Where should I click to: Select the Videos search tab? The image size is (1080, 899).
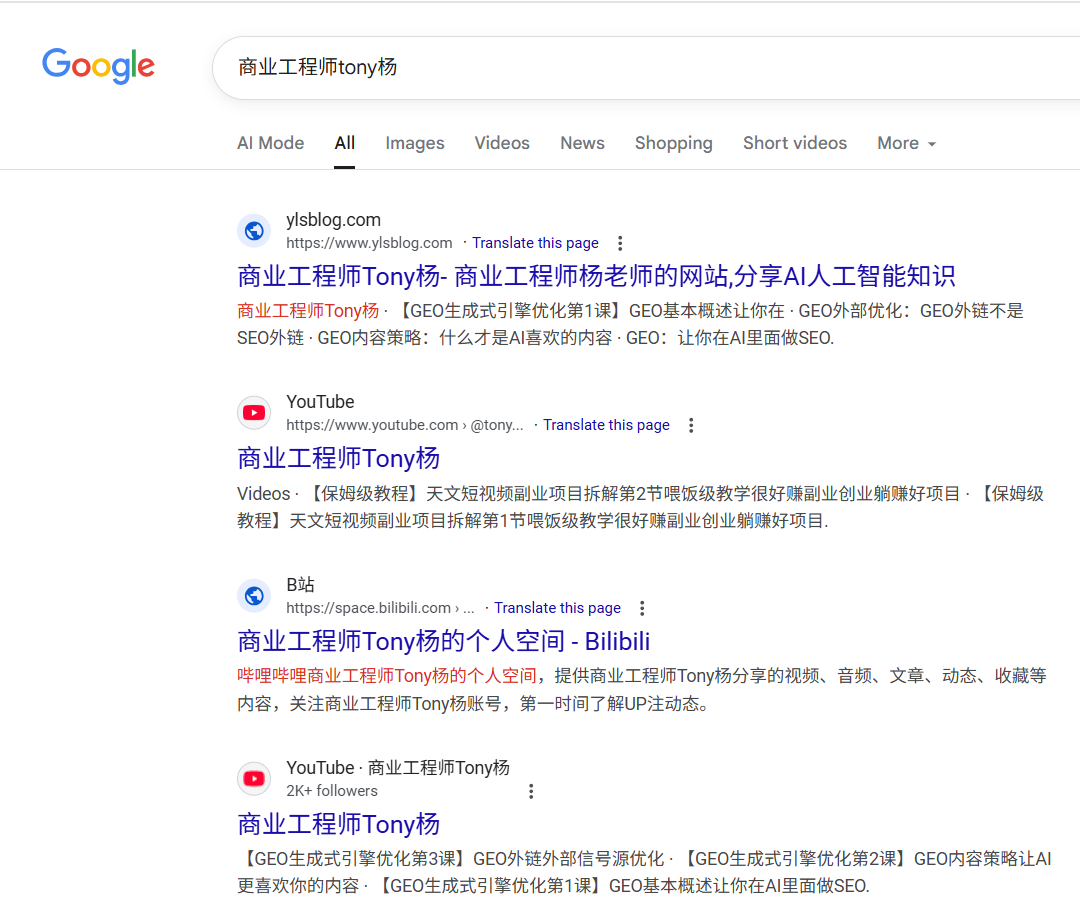(x=502, y=143)
